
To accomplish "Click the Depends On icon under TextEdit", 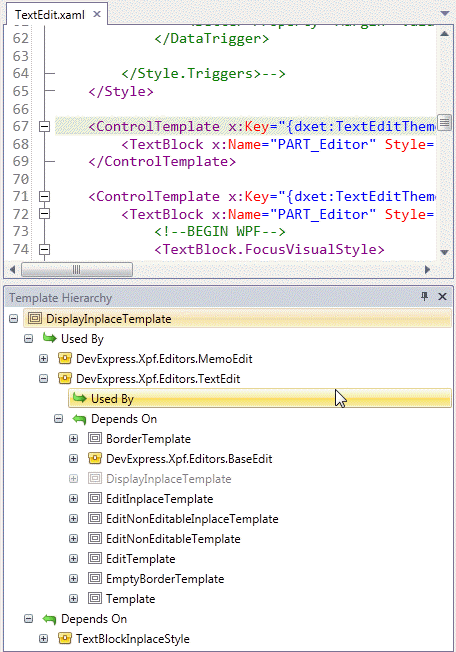I will [x=79, y=419].
